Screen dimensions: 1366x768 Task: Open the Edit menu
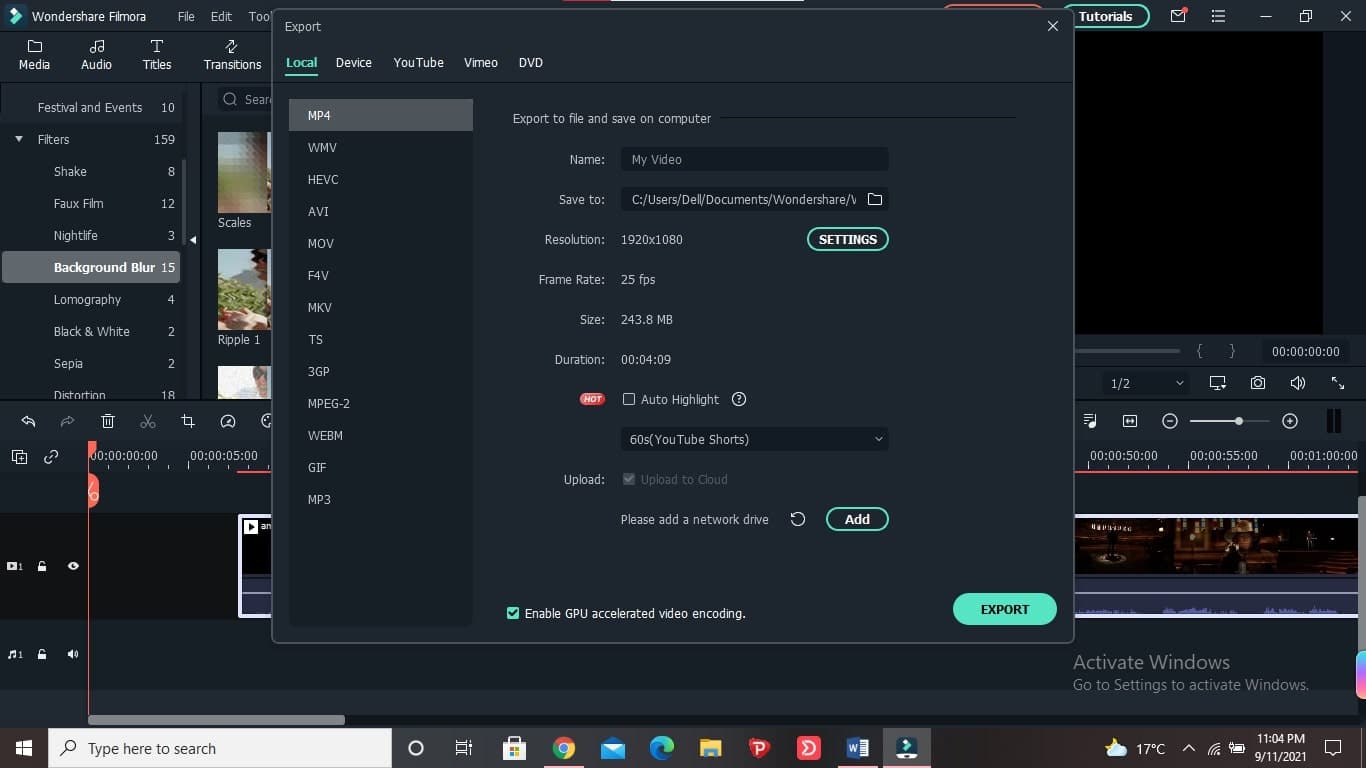tap(221, 16)
